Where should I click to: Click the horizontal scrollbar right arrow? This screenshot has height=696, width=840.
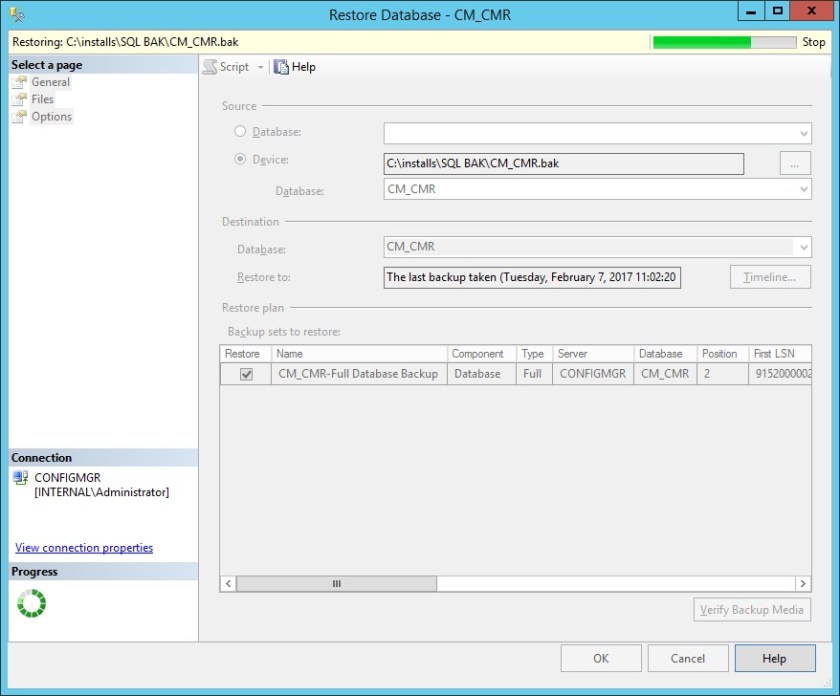802,583
